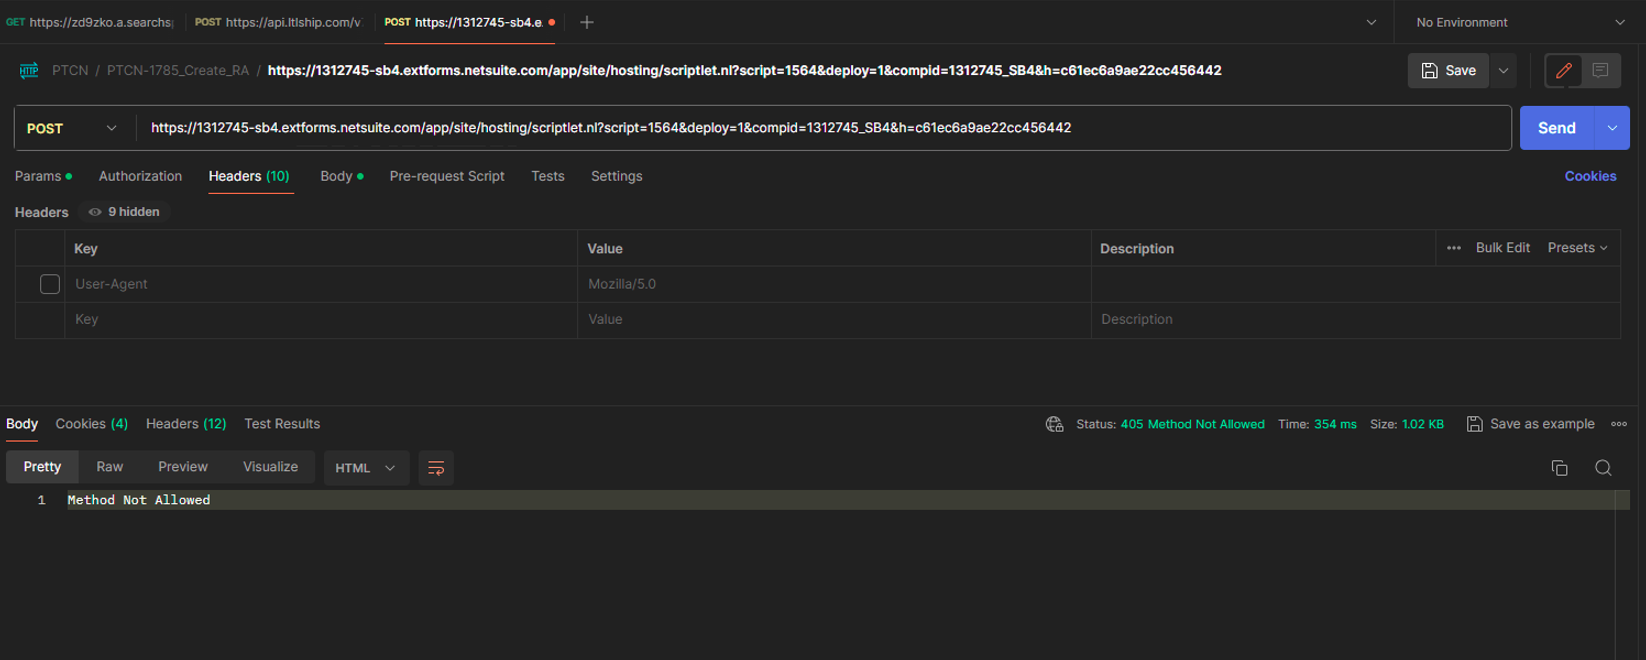This screenshot has width=1646, height=660.
Task: Open the Pre-request Script tab
Action: click(446, 176)
